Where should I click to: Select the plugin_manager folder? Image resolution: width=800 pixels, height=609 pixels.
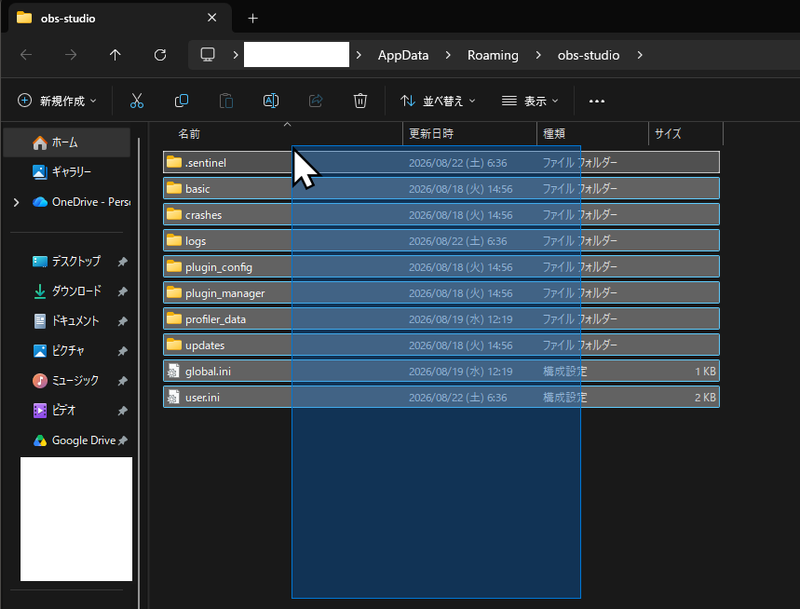point(441,292)
